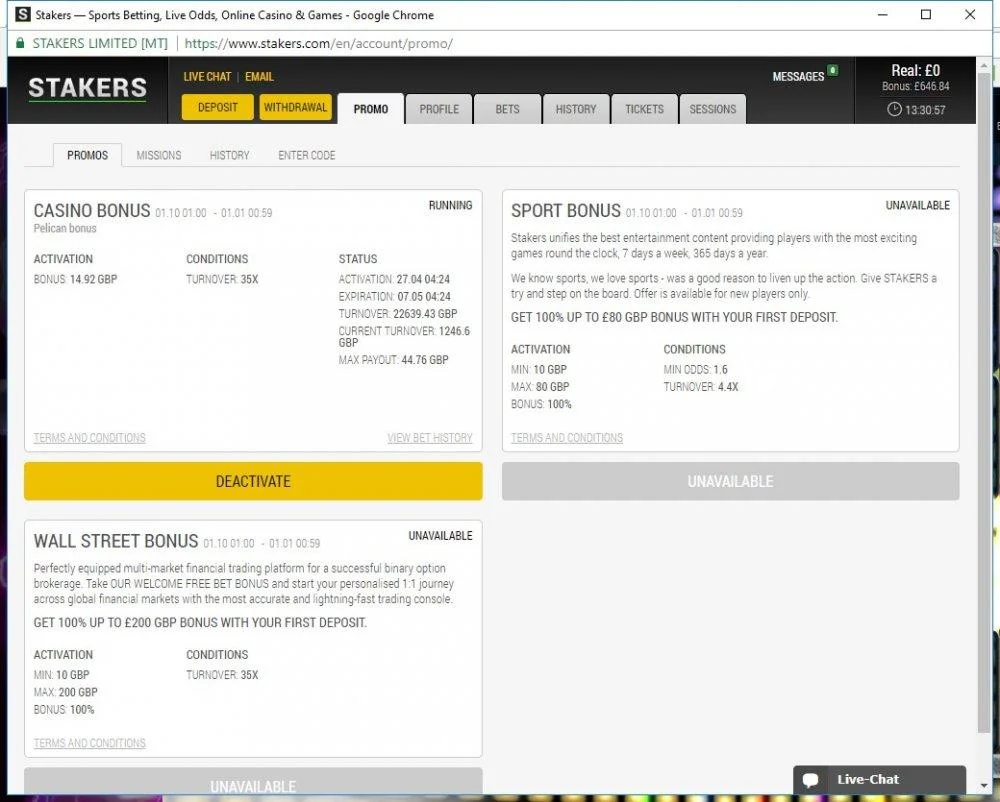1000x802 pixels.
Task: Click the Bonus: £646.84 balance
Action: coord(915,86)
